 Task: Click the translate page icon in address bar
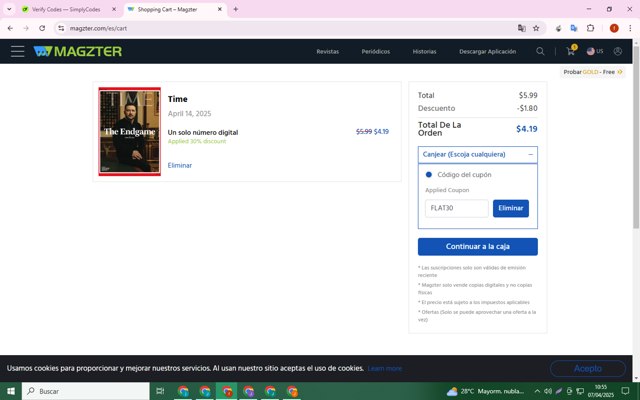click(x=522, y=28)
